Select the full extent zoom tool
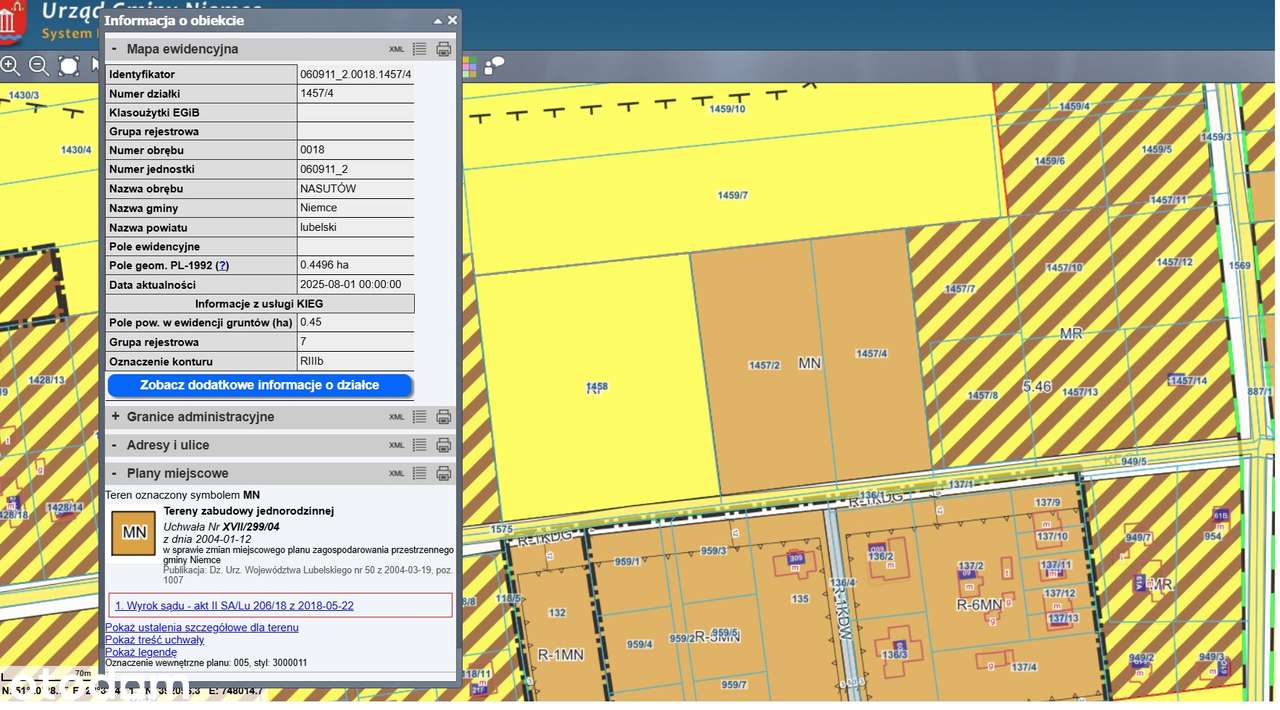 (x=68, y=66)
